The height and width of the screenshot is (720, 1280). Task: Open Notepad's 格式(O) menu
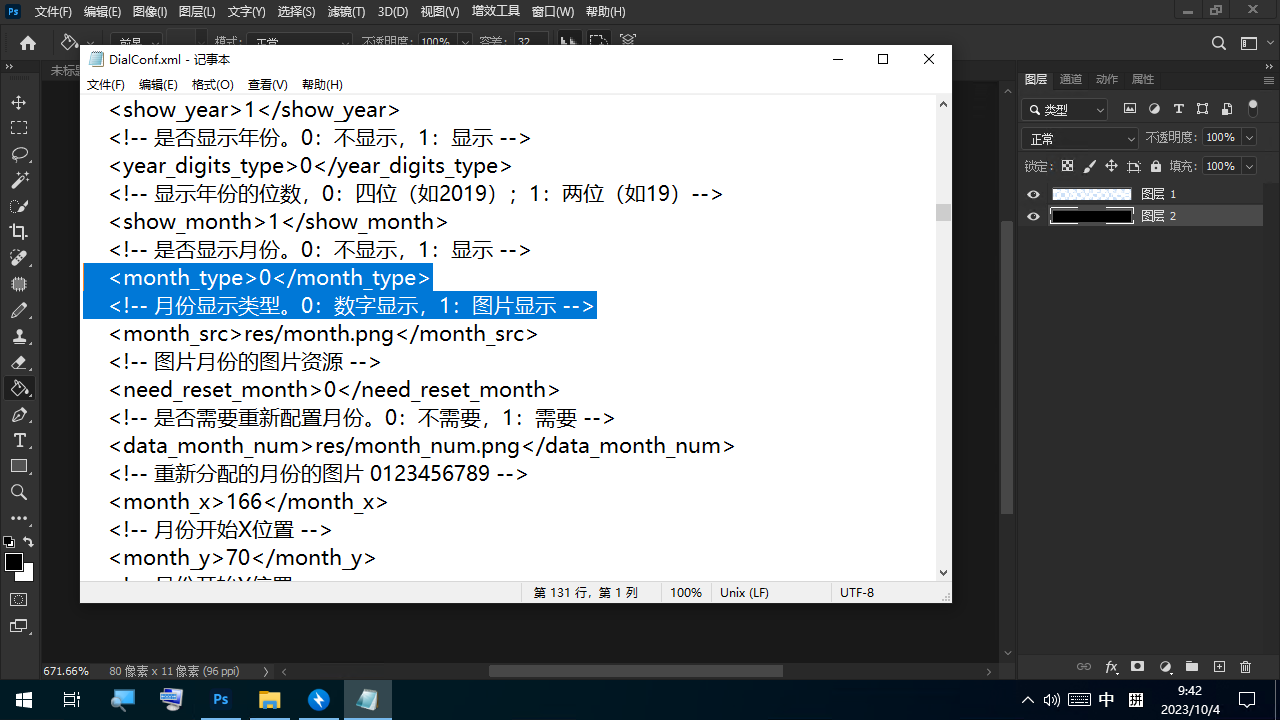[x=212, y=85]
